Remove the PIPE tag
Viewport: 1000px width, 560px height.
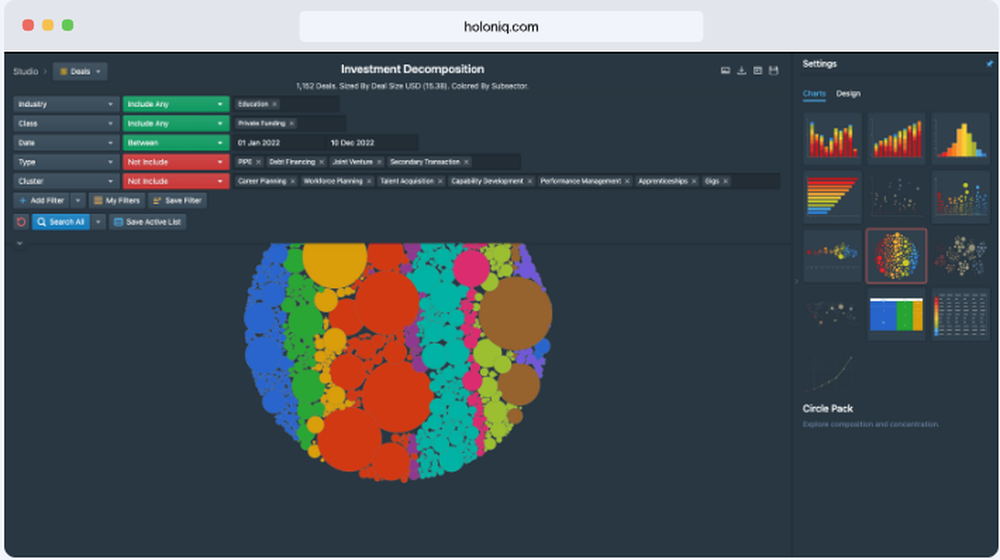point(258,162)
